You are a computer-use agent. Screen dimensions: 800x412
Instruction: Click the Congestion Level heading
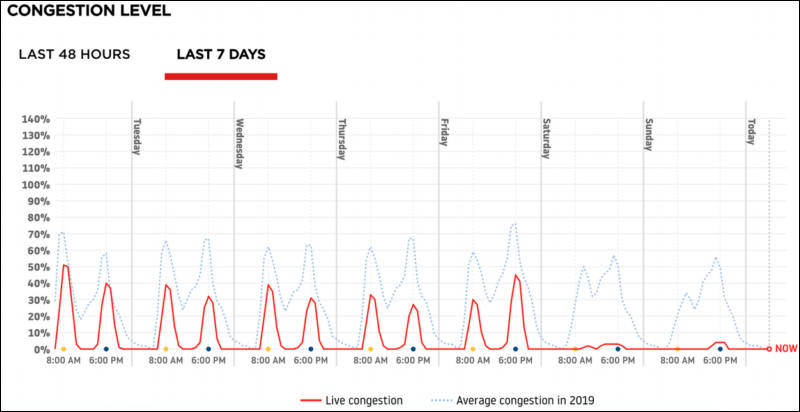point(89,11)
